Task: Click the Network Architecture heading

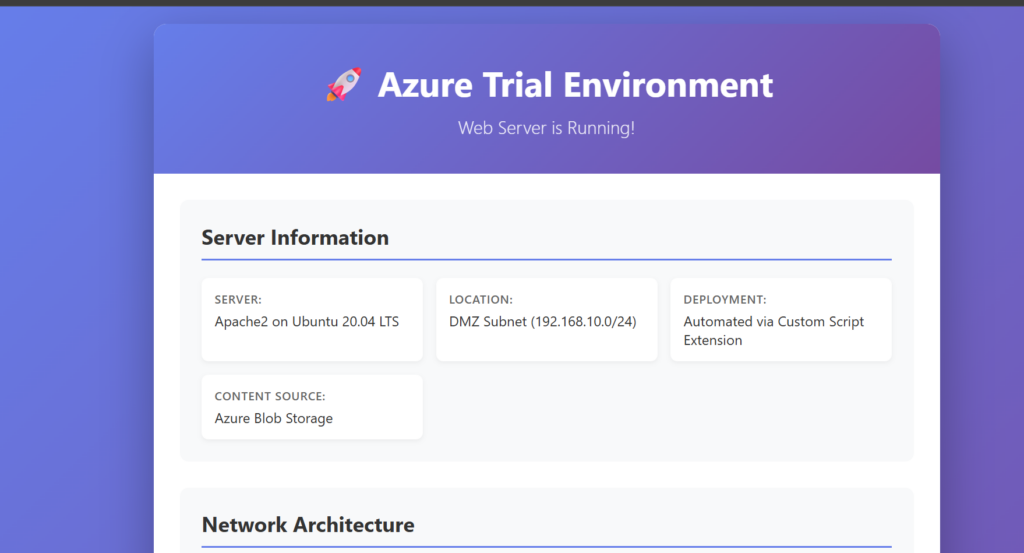Action: [307, 525]
